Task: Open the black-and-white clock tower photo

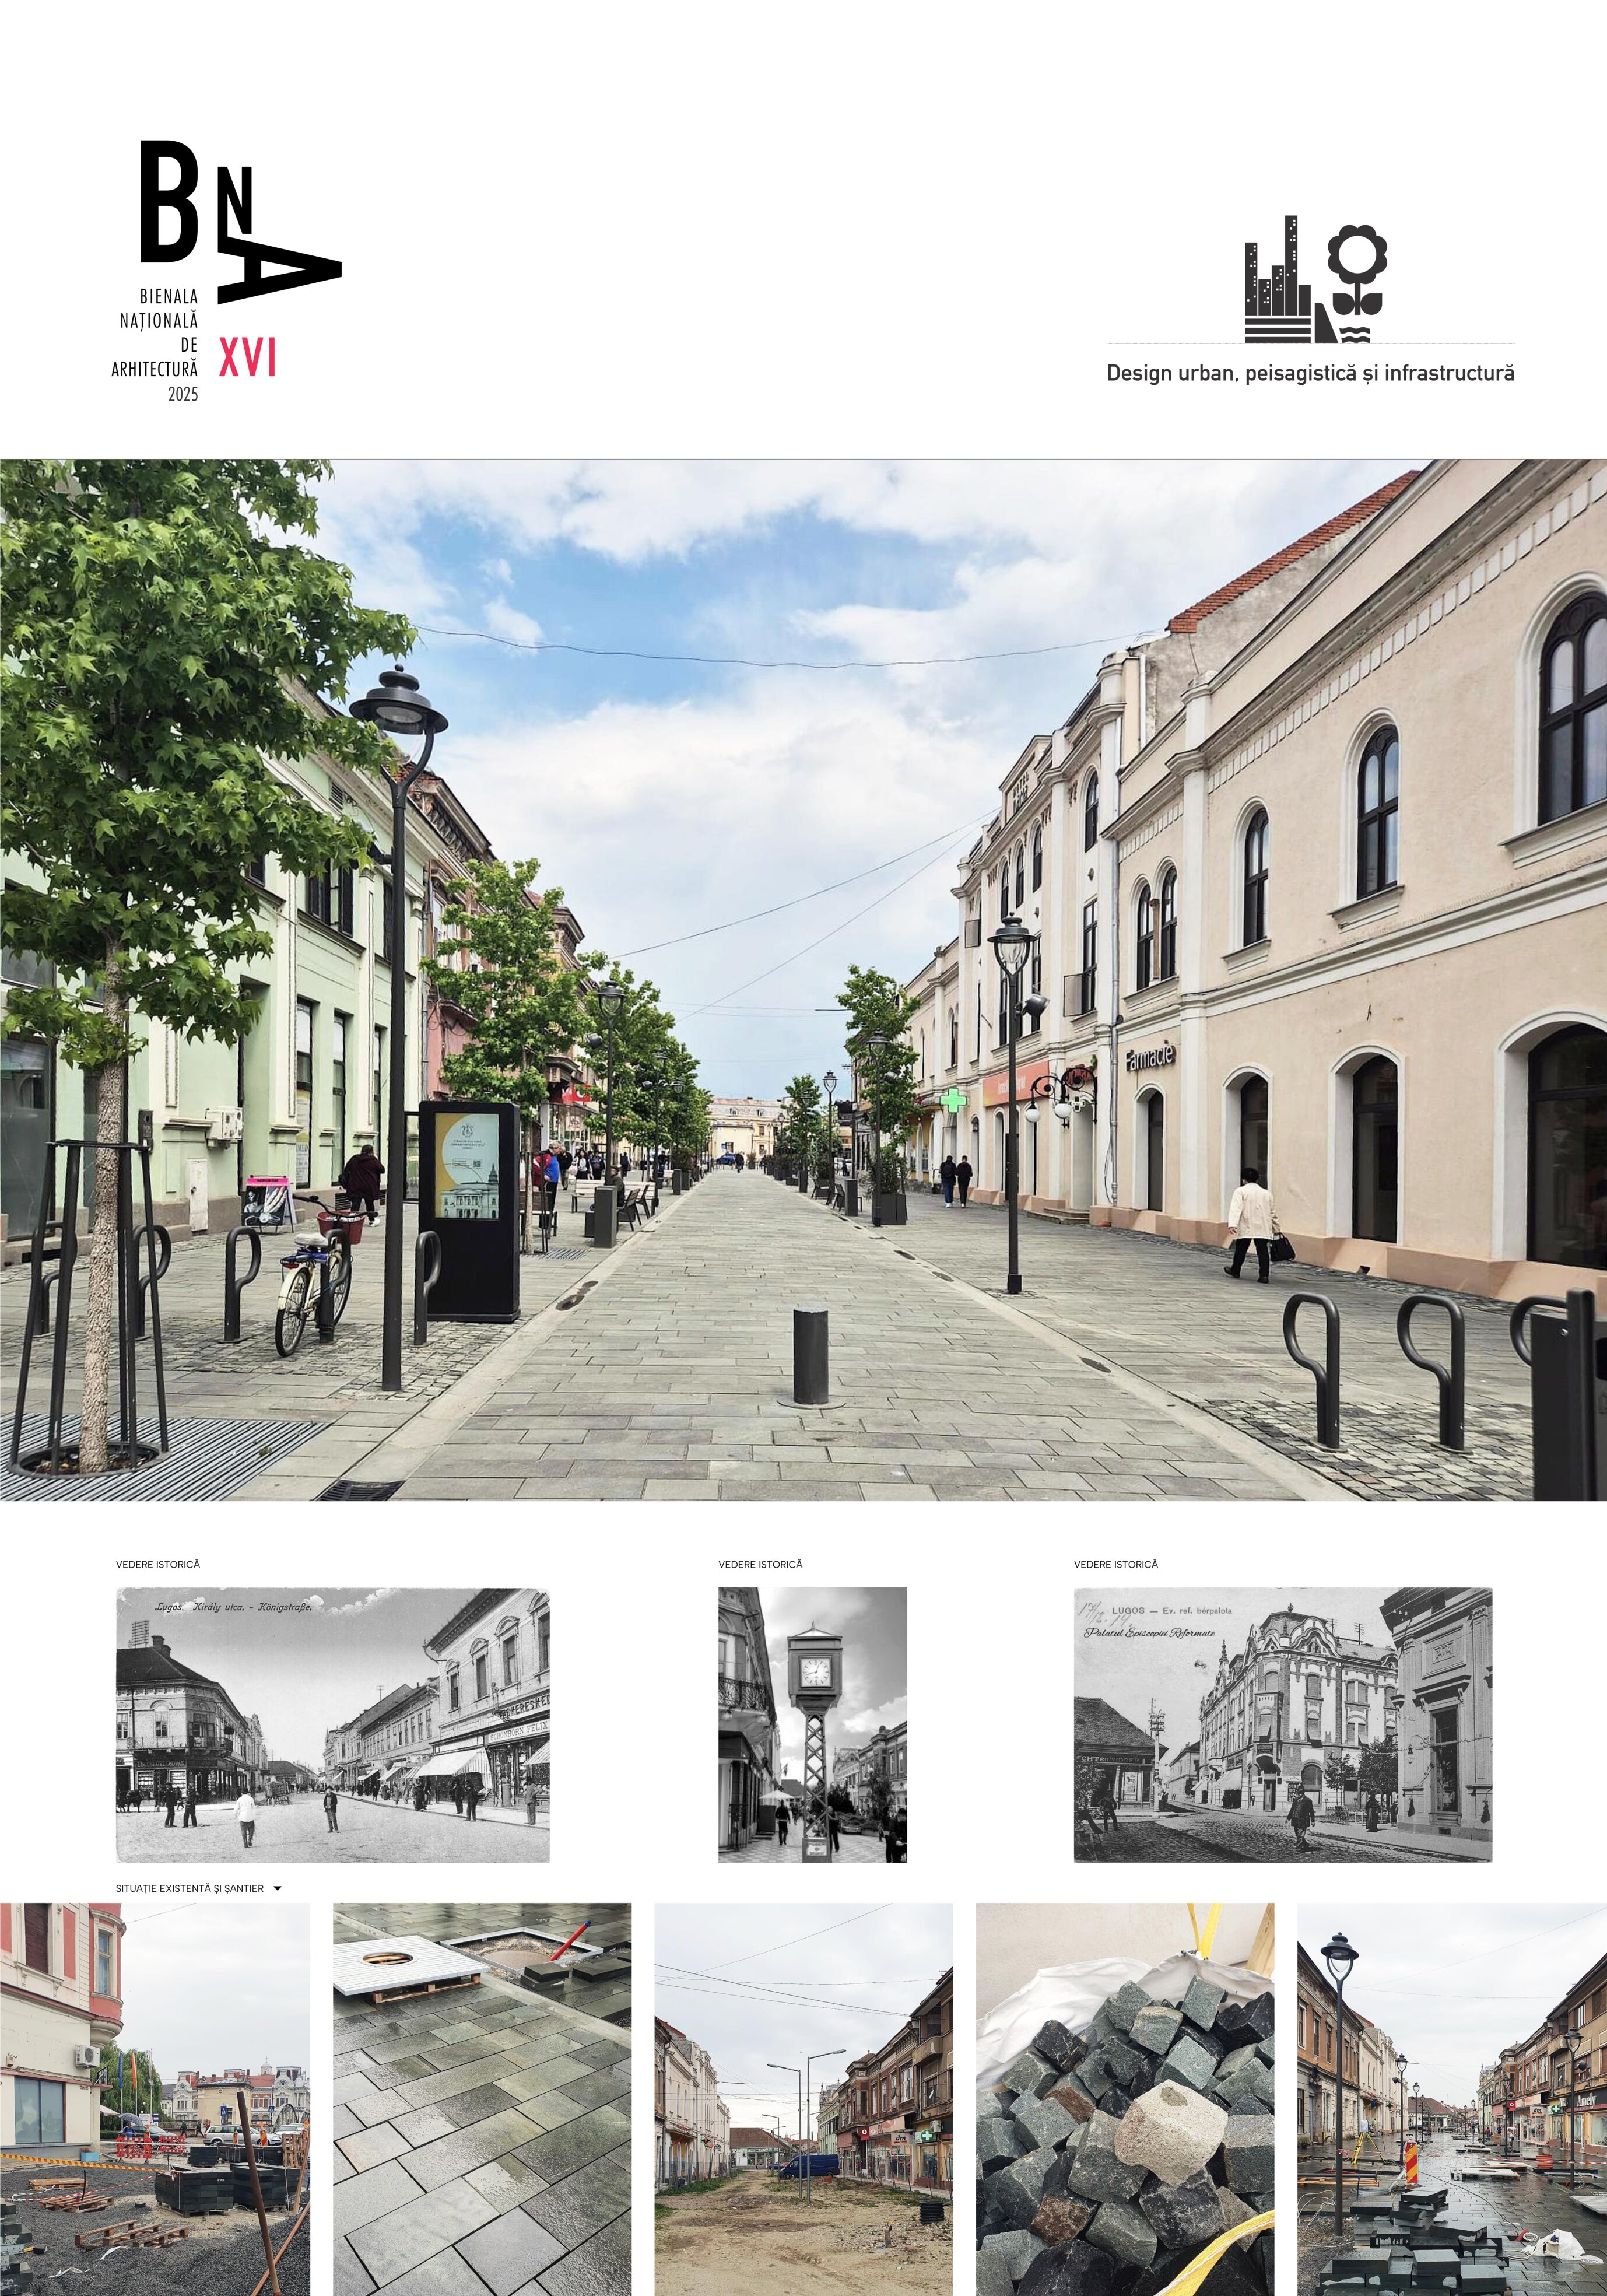Action: (812, 1725)
